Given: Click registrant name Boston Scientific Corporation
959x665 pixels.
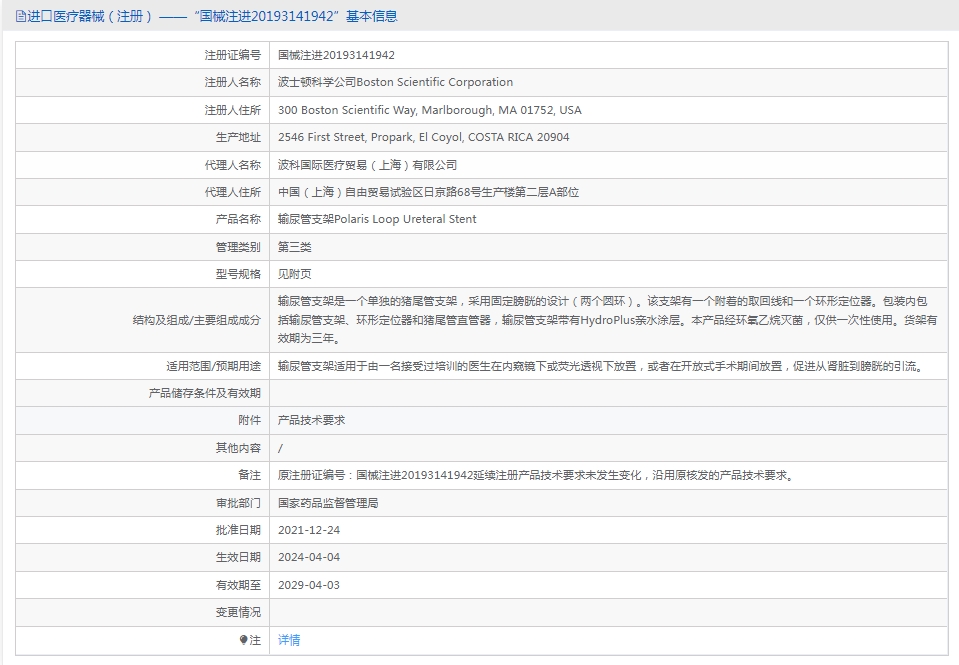Looking at the screenshot, I should (395, 83).
